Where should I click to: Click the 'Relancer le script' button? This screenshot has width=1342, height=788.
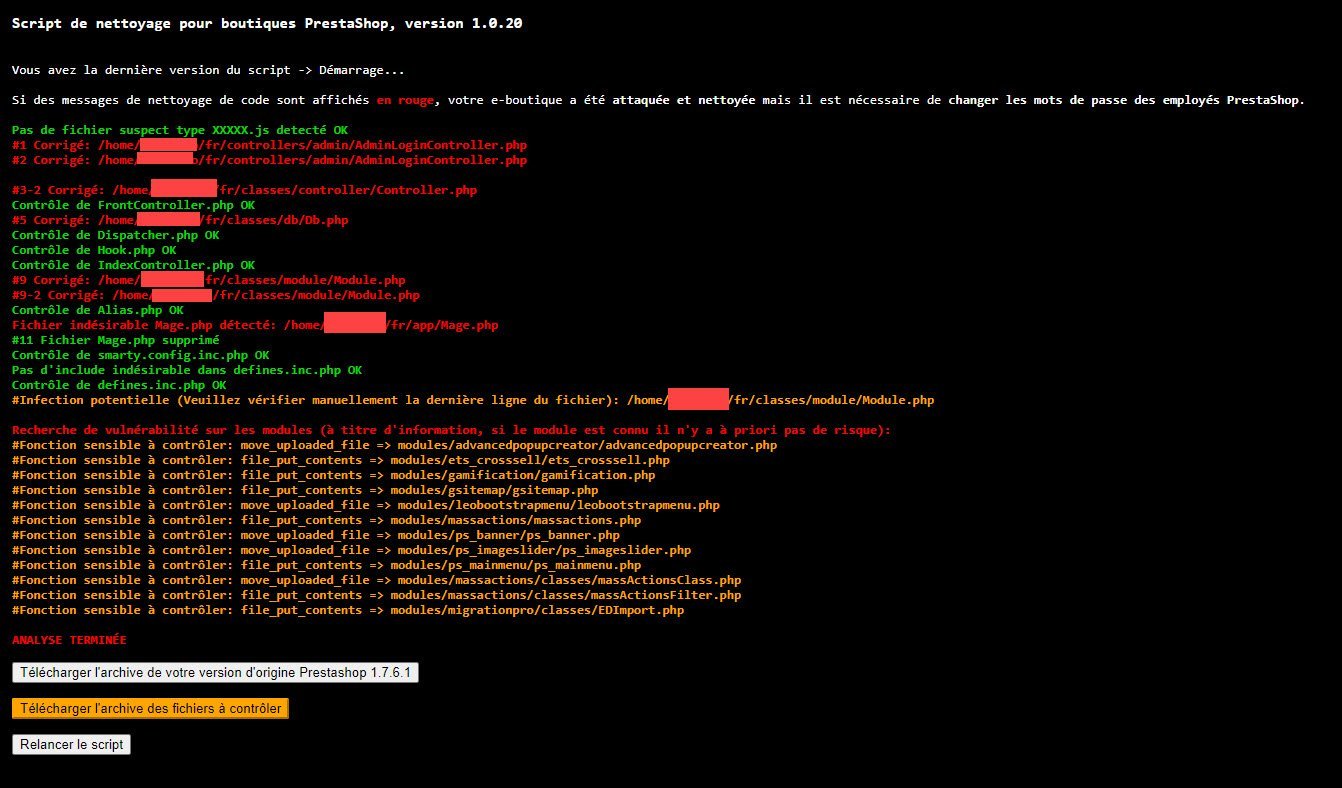click(x=71, y=745)
